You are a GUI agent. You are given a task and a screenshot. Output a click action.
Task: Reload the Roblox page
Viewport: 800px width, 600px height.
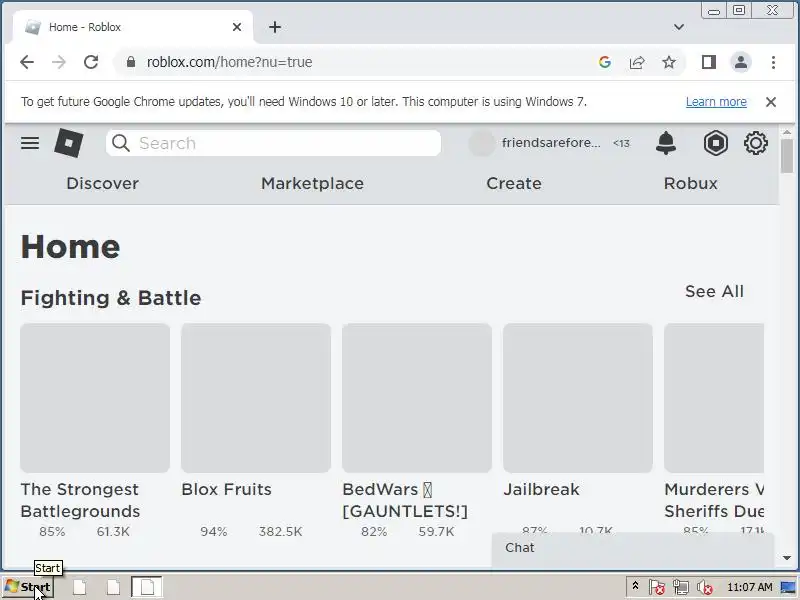91,62
